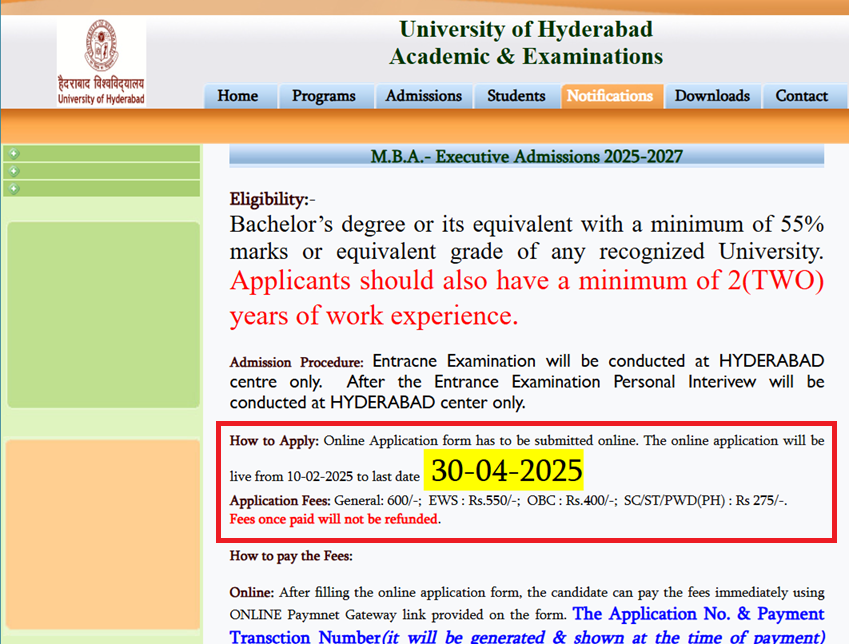Click the University of Hyderabad logo
This screenshot has height=644, width=849.
pyautogui.click(x=101, y=61)
